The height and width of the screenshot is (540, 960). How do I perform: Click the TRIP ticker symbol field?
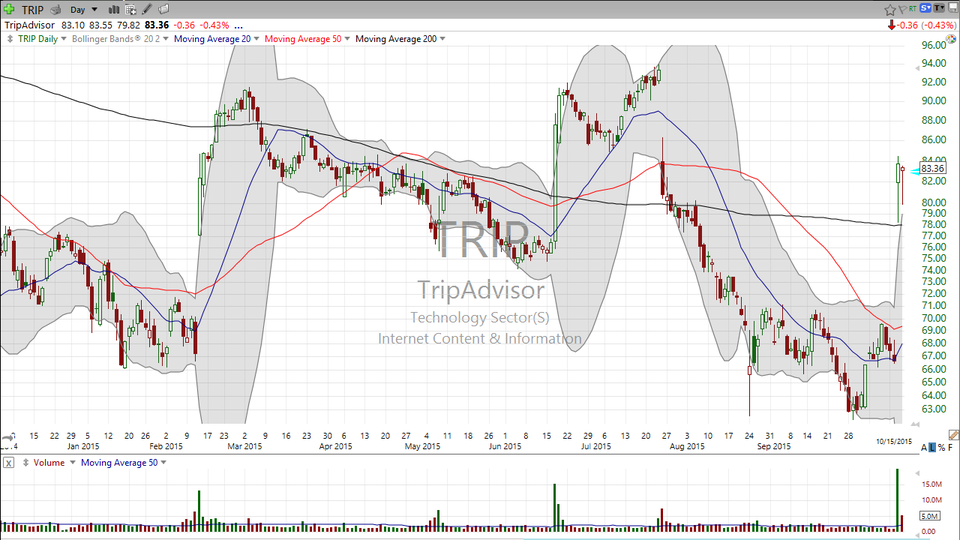tap(32, 10)
